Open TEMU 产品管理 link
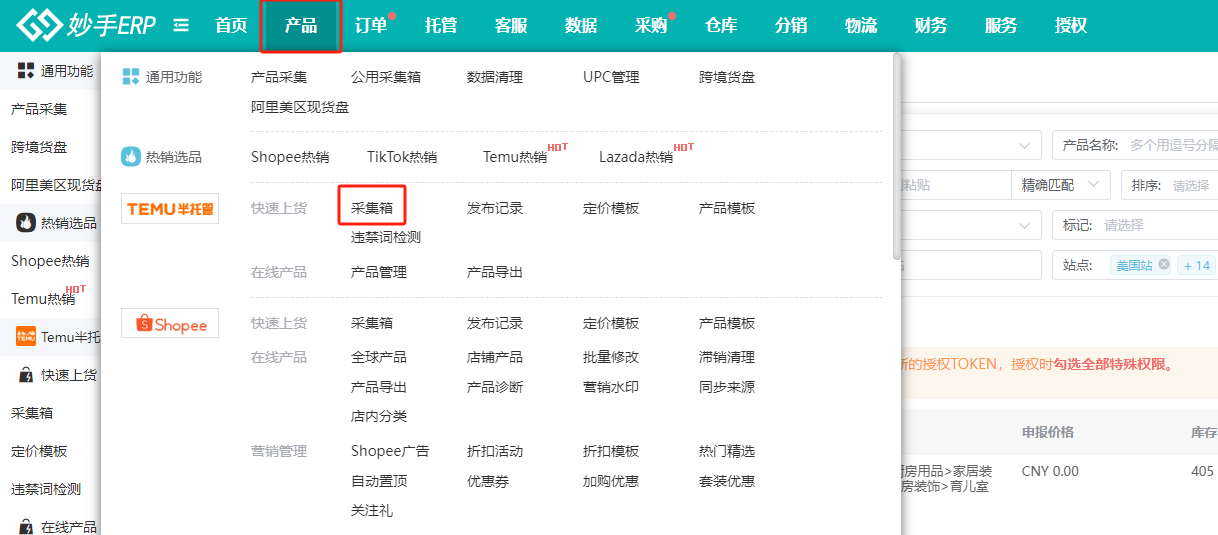 [379, 272]
